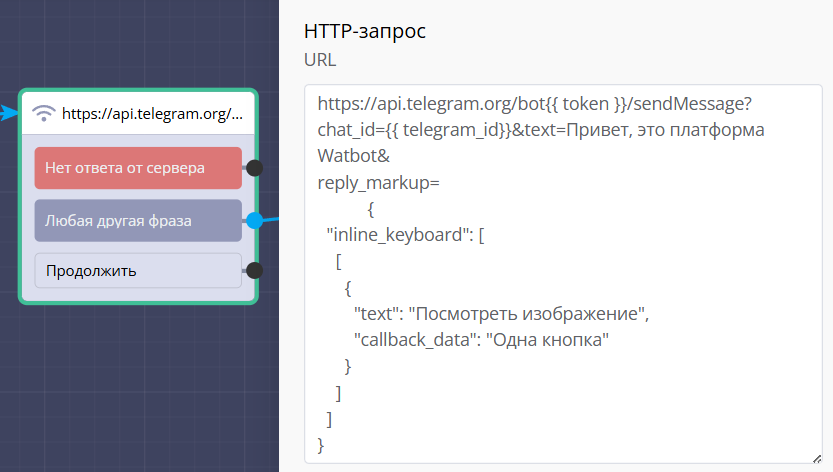This screenshot has height=472, width=833.
Task: Click the connector dot beside "Продолжить"
Action: click(x=254, y=270)
